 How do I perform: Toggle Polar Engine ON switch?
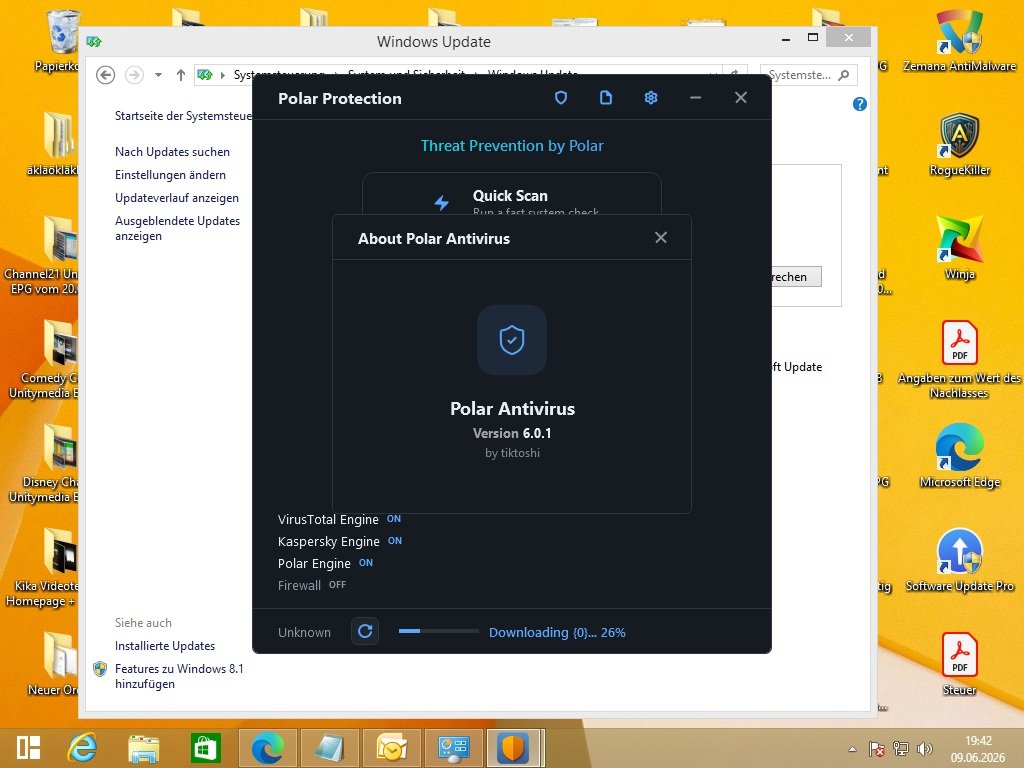click(x=366, y=563)
